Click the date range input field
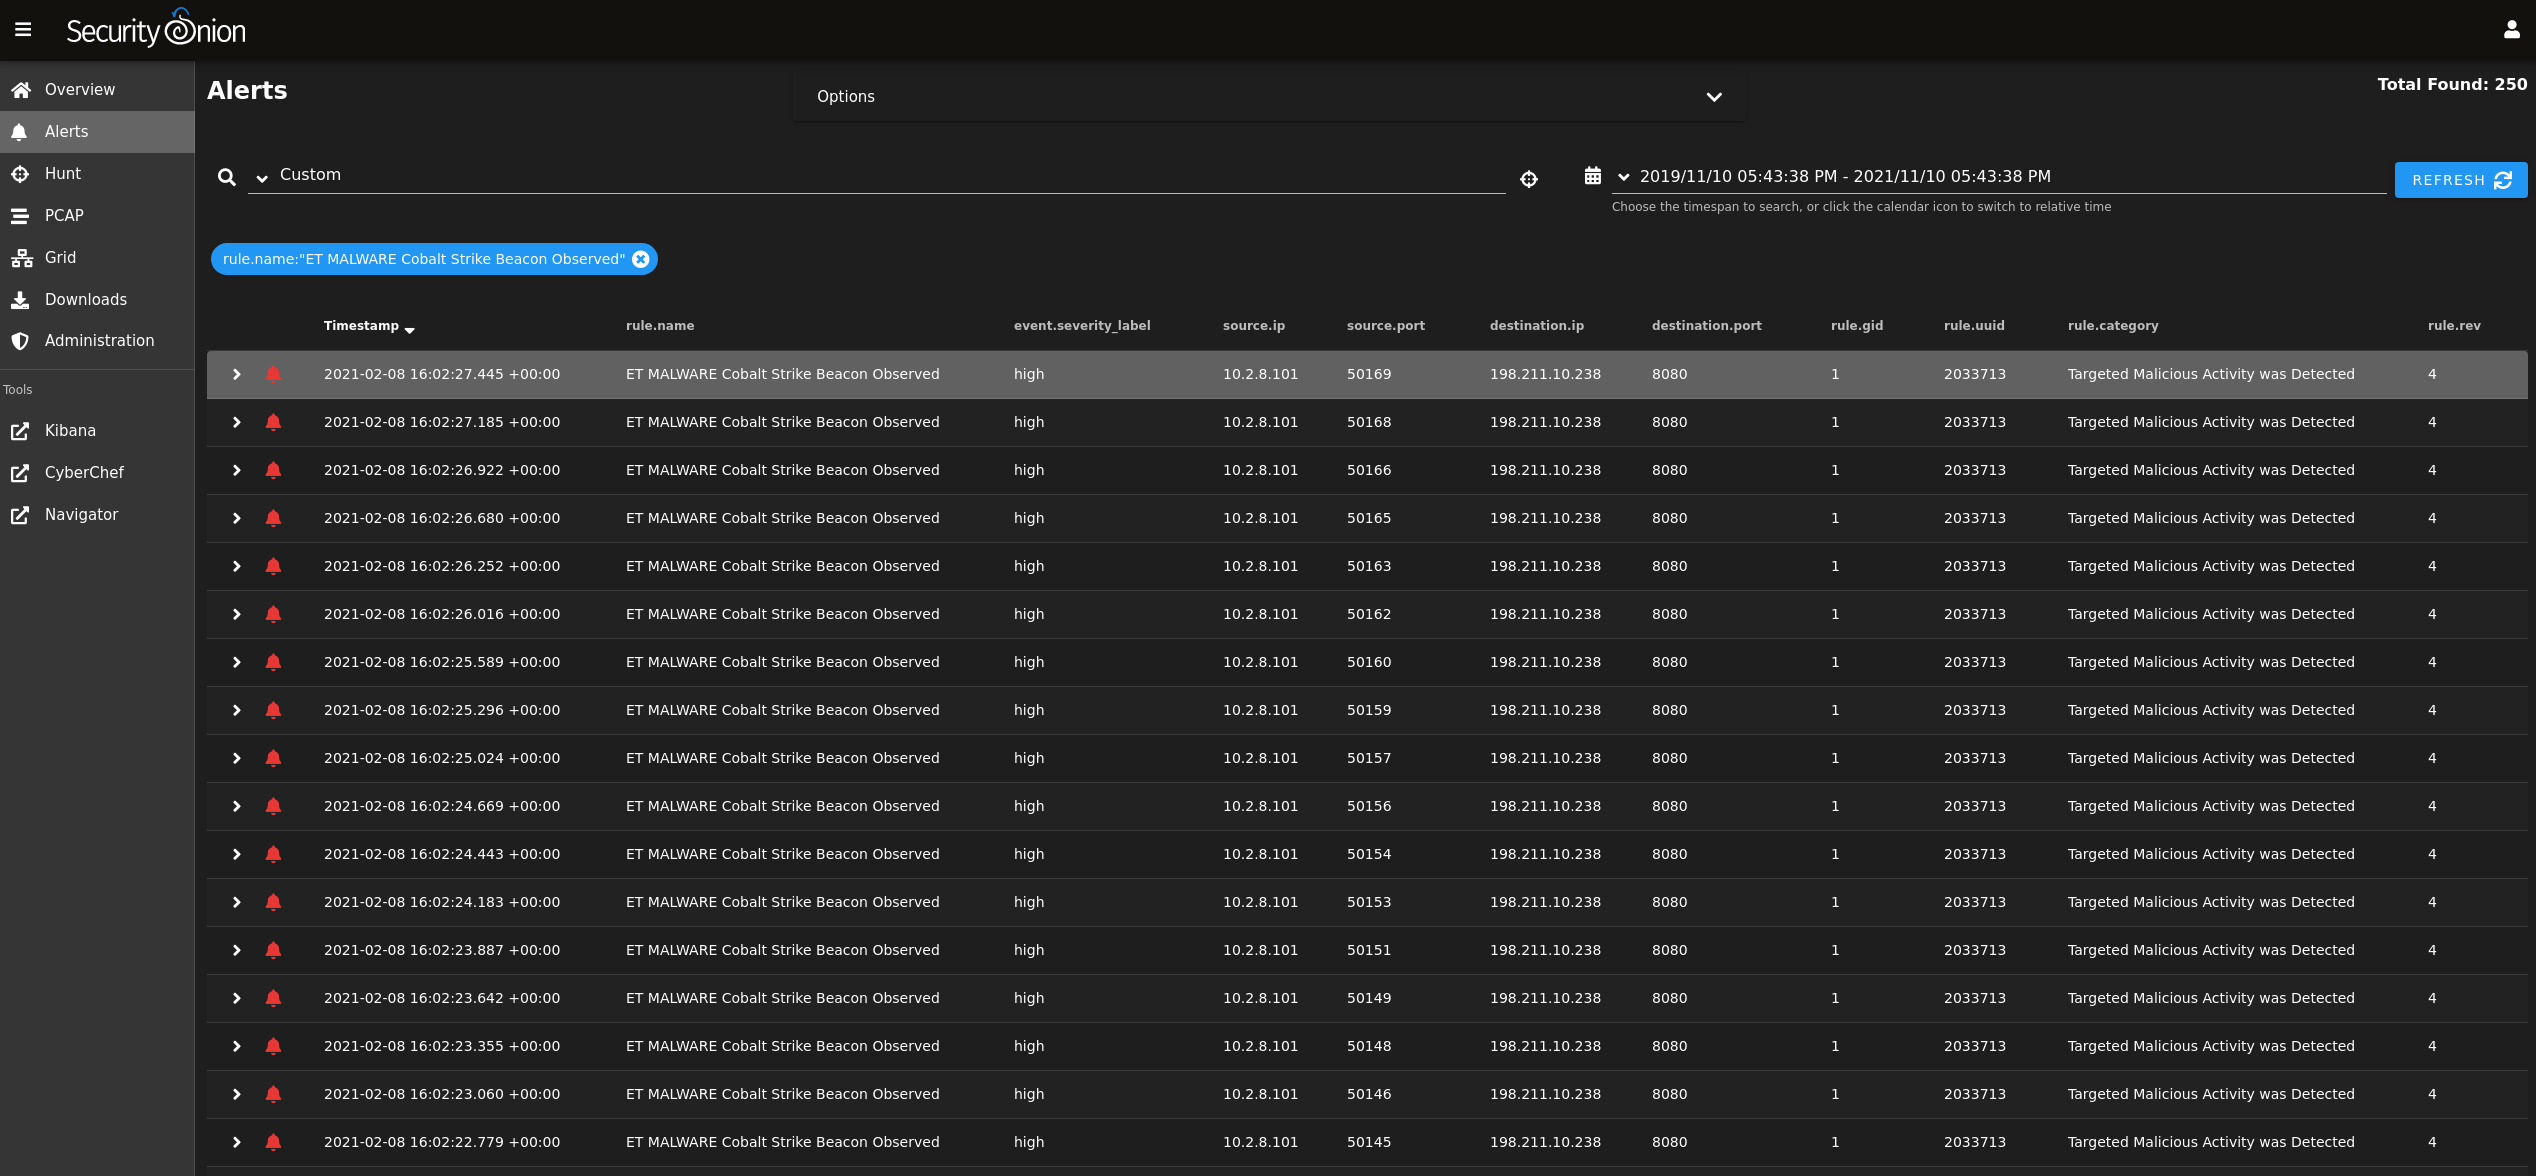This screenshot has height=1176, width=2536. [2010, 177]
